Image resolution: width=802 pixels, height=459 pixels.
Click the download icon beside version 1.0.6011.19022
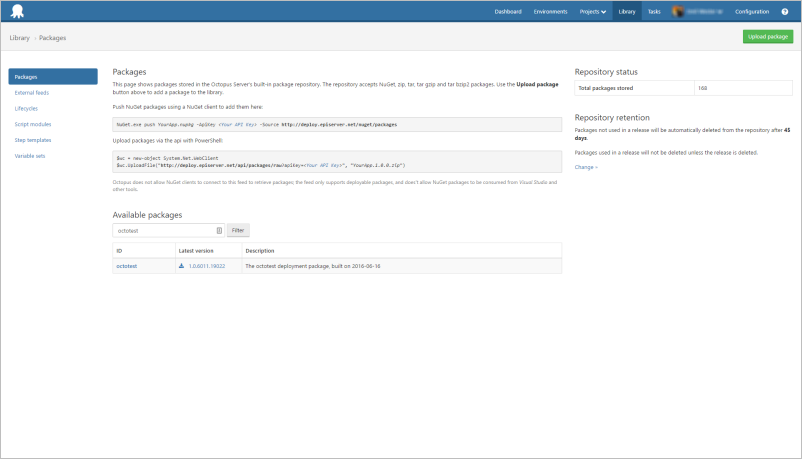click(182, 266)
